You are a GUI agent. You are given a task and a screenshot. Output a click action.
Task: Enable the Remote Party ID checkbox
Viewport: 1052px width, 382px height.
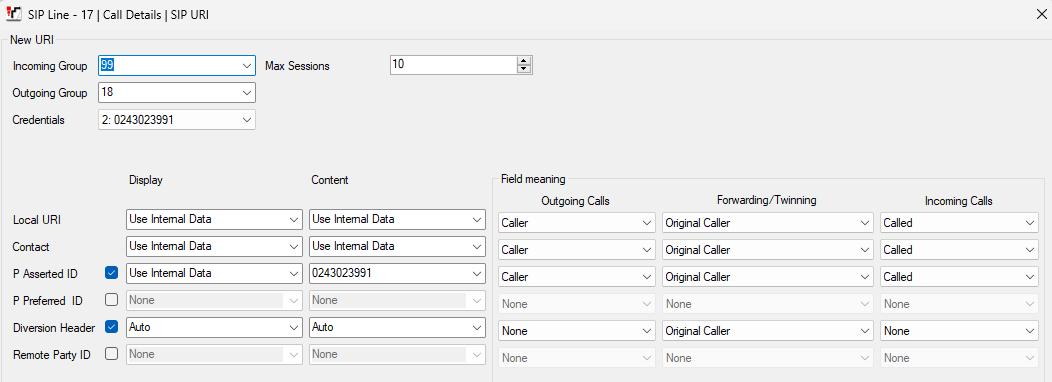111,354
